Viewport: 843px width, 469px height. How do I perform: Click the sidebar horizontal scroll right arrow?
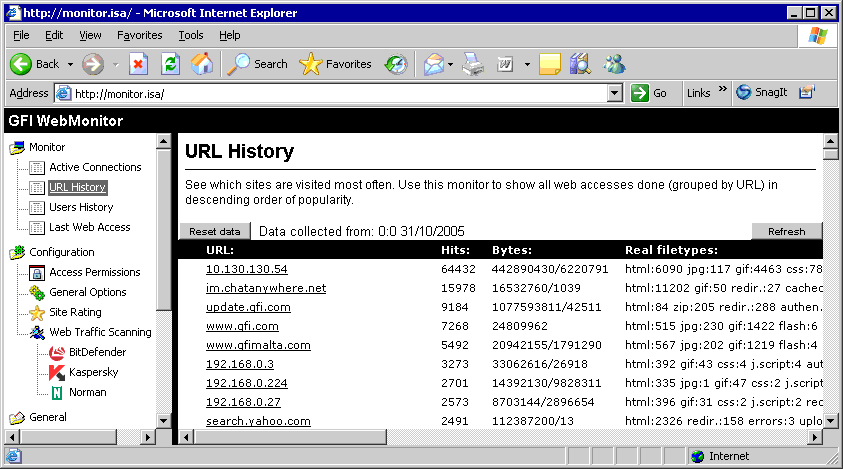[147, 437]
